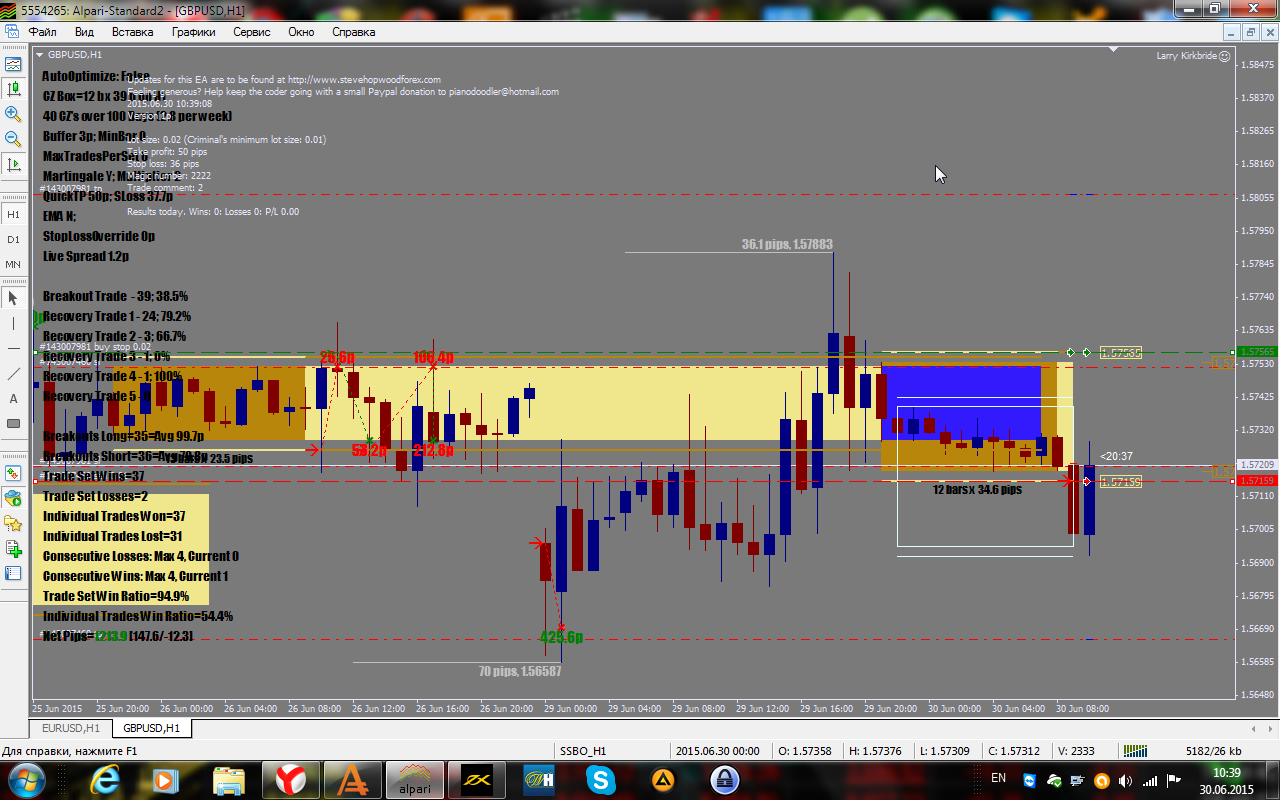
Task: Click the connection status bars indicator
Action: tap(1135, 751)
